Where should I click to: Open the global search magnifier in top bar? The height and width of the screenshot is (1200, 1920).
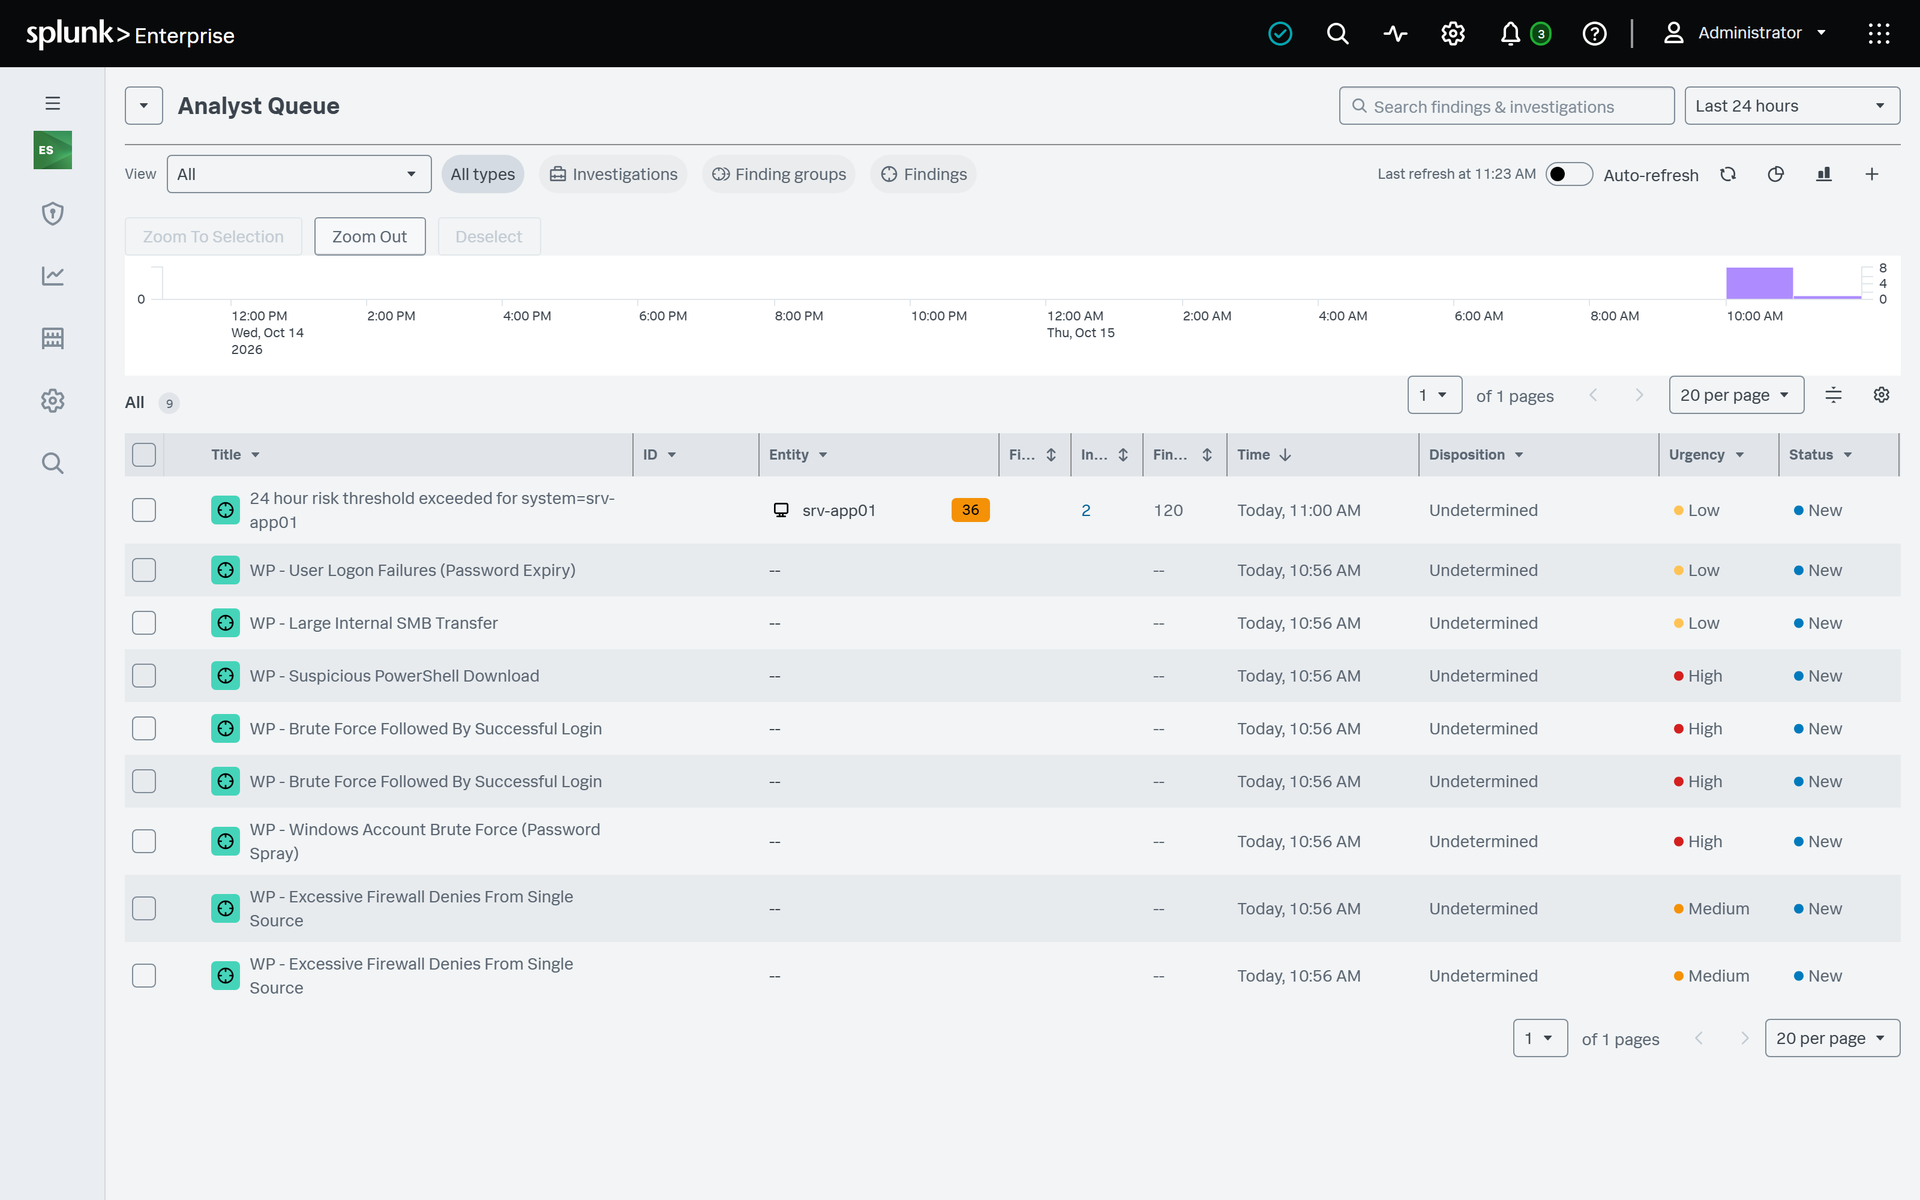click(1337, 34)
